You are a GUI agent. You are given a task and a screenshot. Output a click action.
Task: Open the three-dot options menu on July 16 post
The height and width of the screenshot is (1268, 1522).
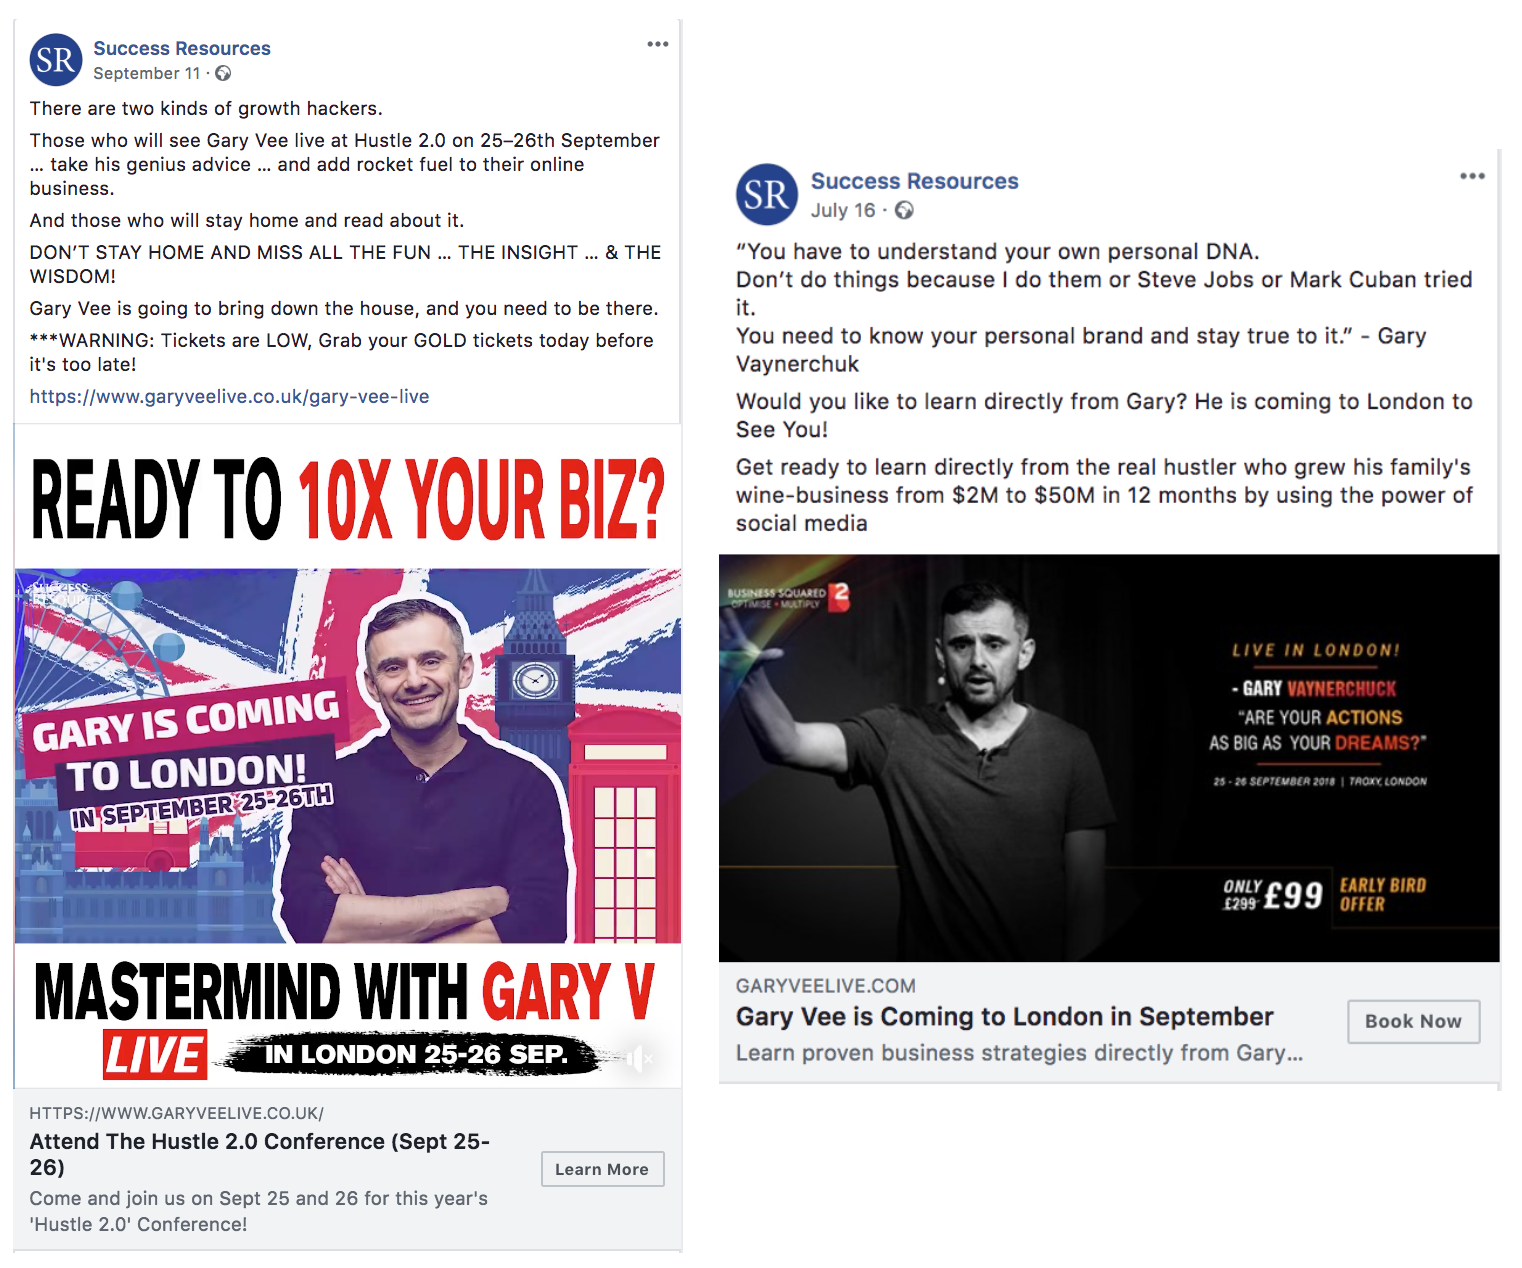(1472, 176)
